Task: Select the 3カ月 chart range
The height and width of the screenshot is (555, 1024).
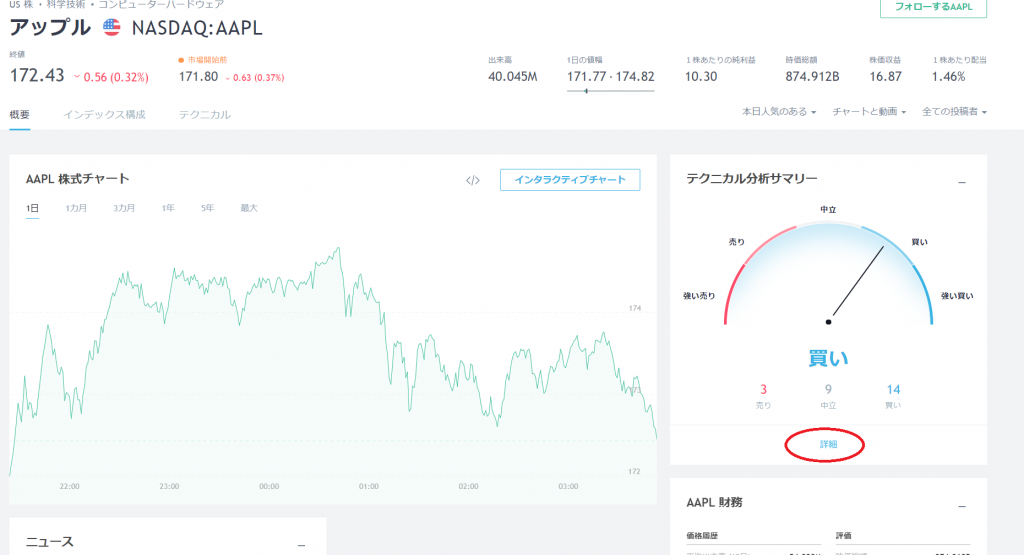Action: pos(123,208)
